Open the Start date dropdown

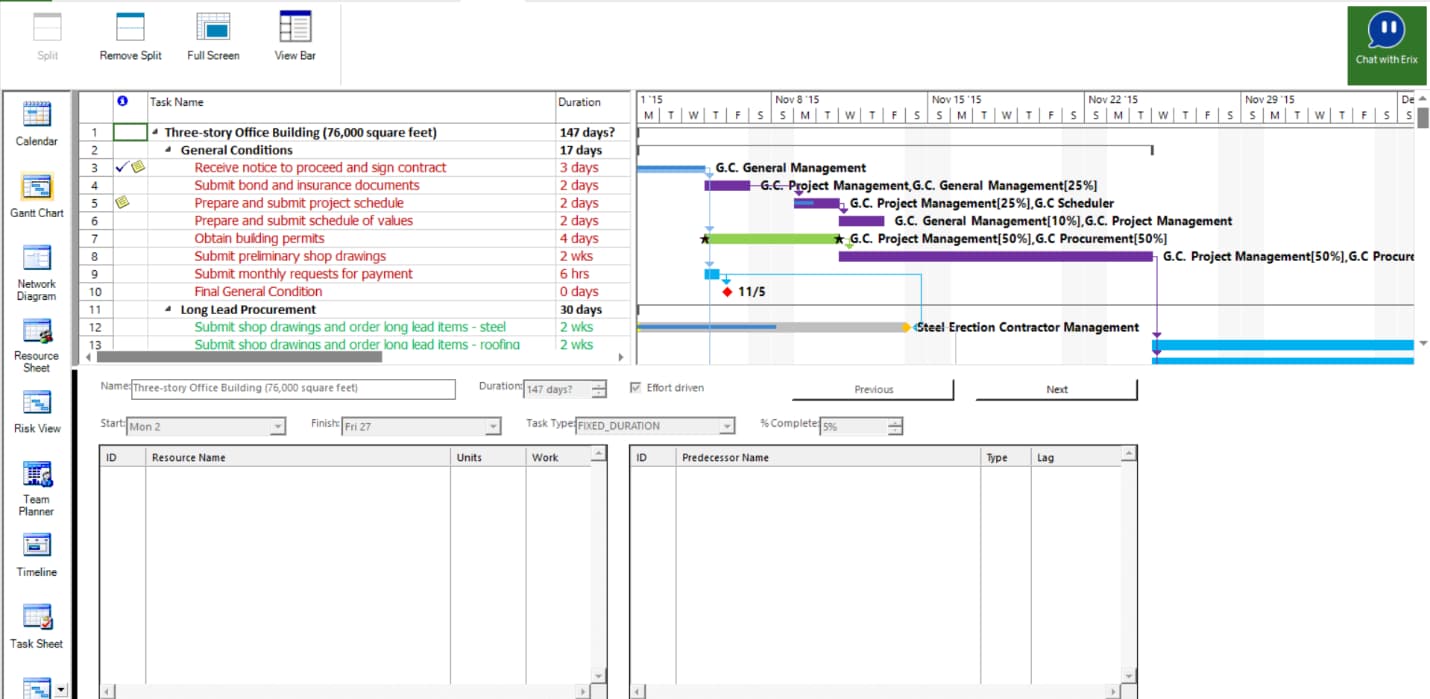(x=277, y=427)
